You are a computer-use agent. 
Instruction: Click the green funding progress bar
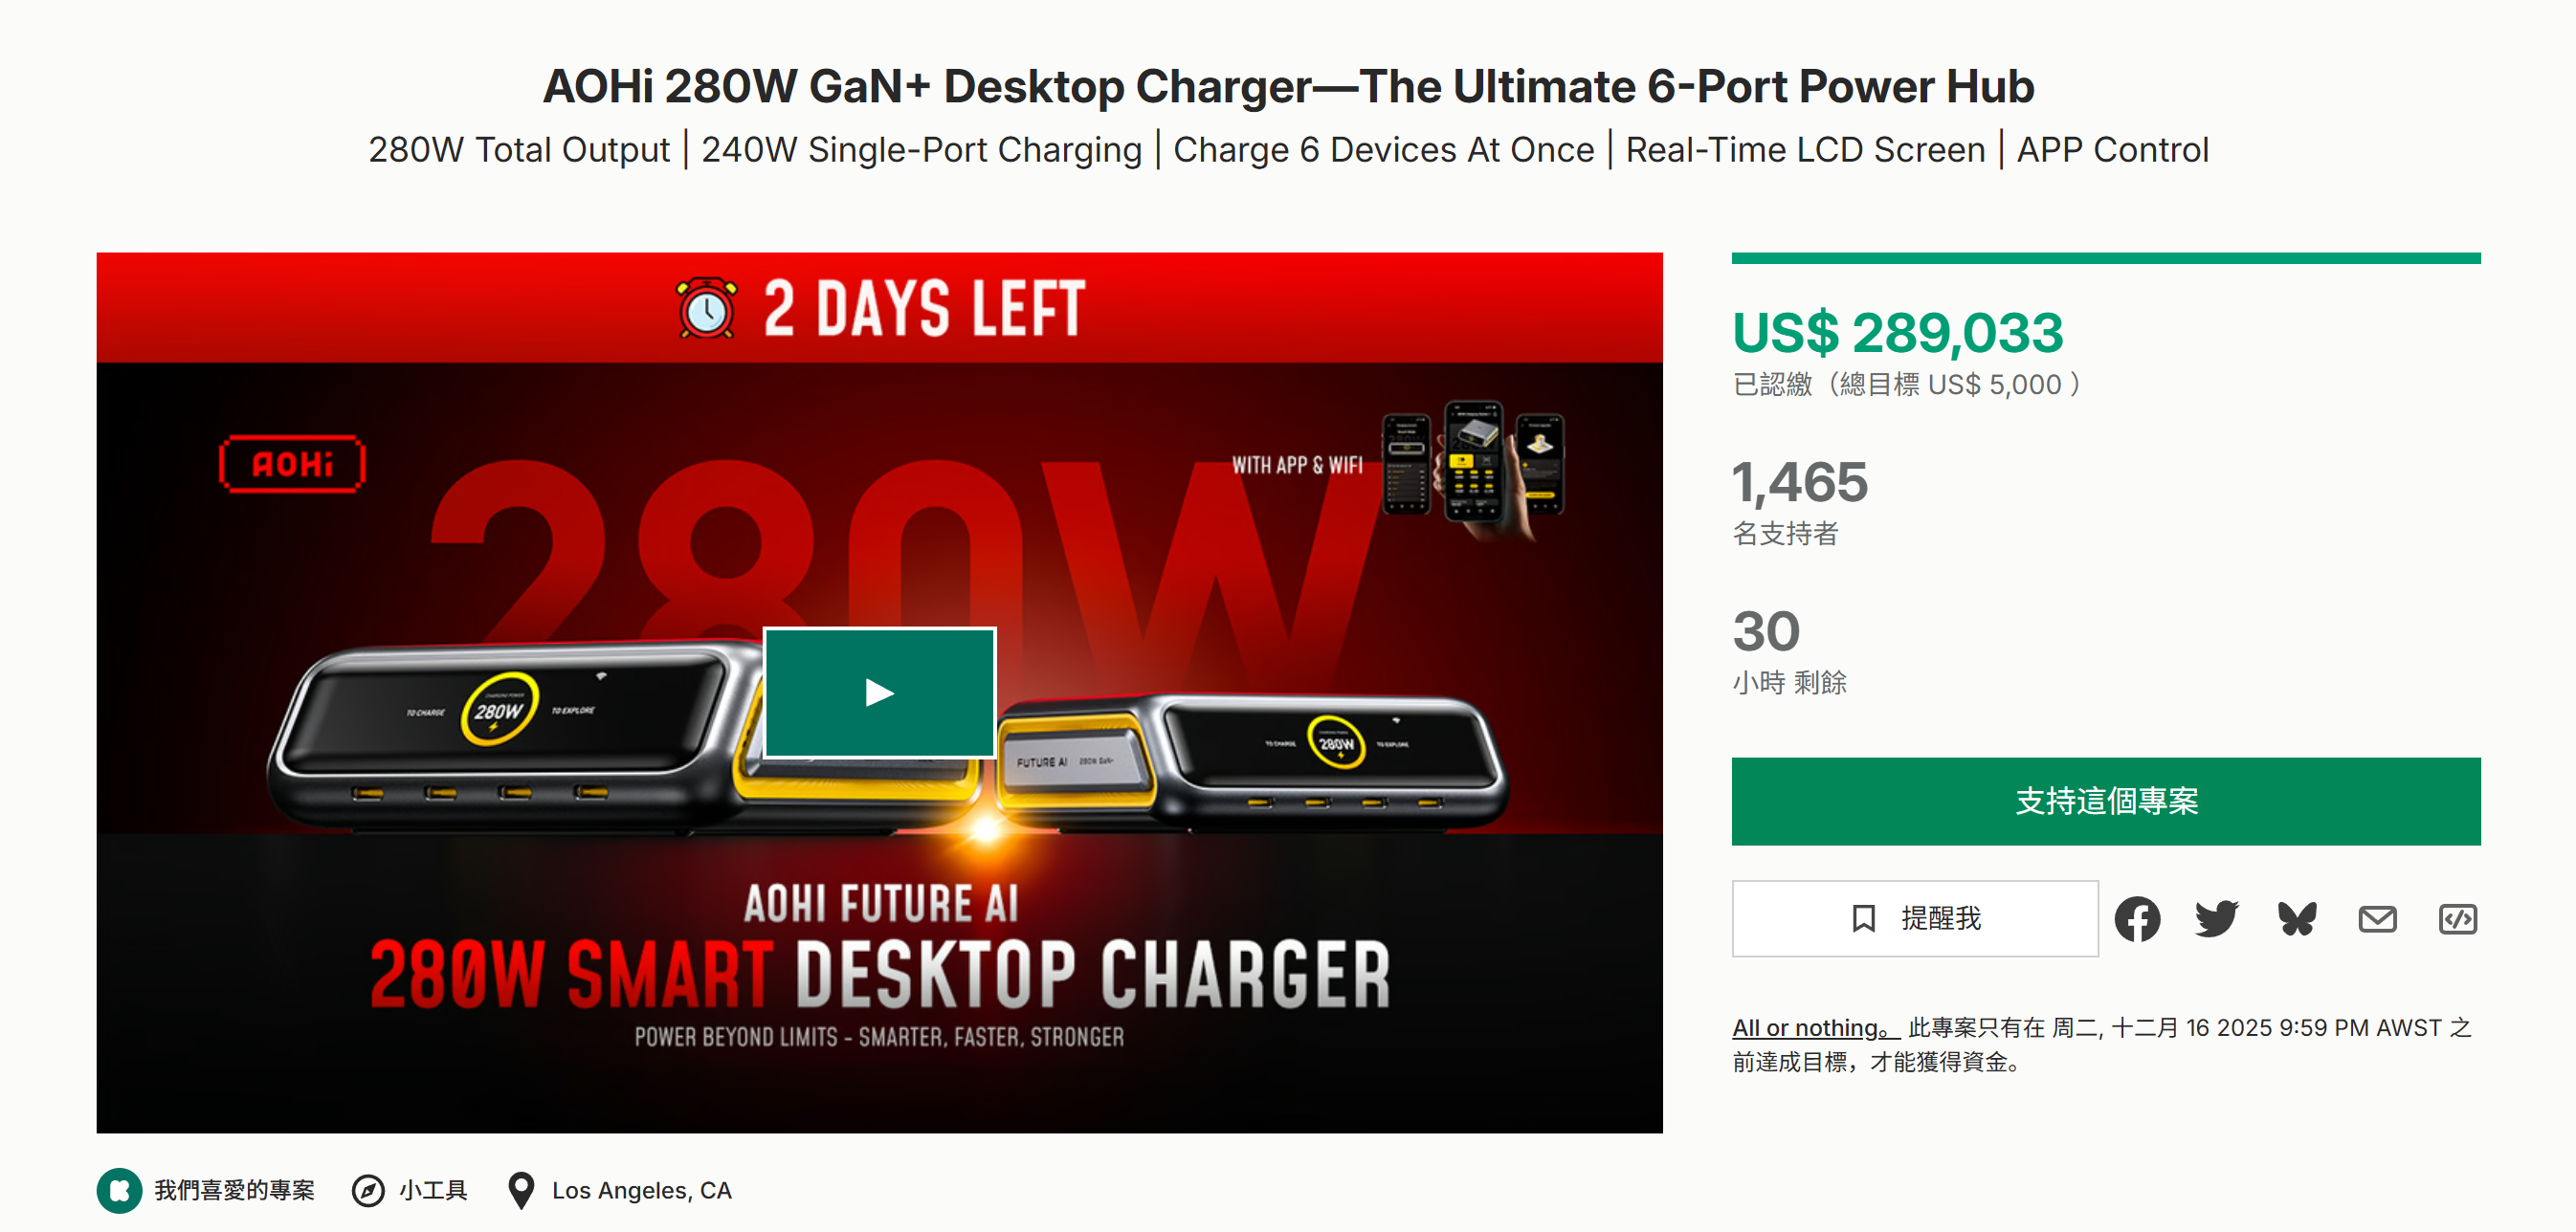2106,258
